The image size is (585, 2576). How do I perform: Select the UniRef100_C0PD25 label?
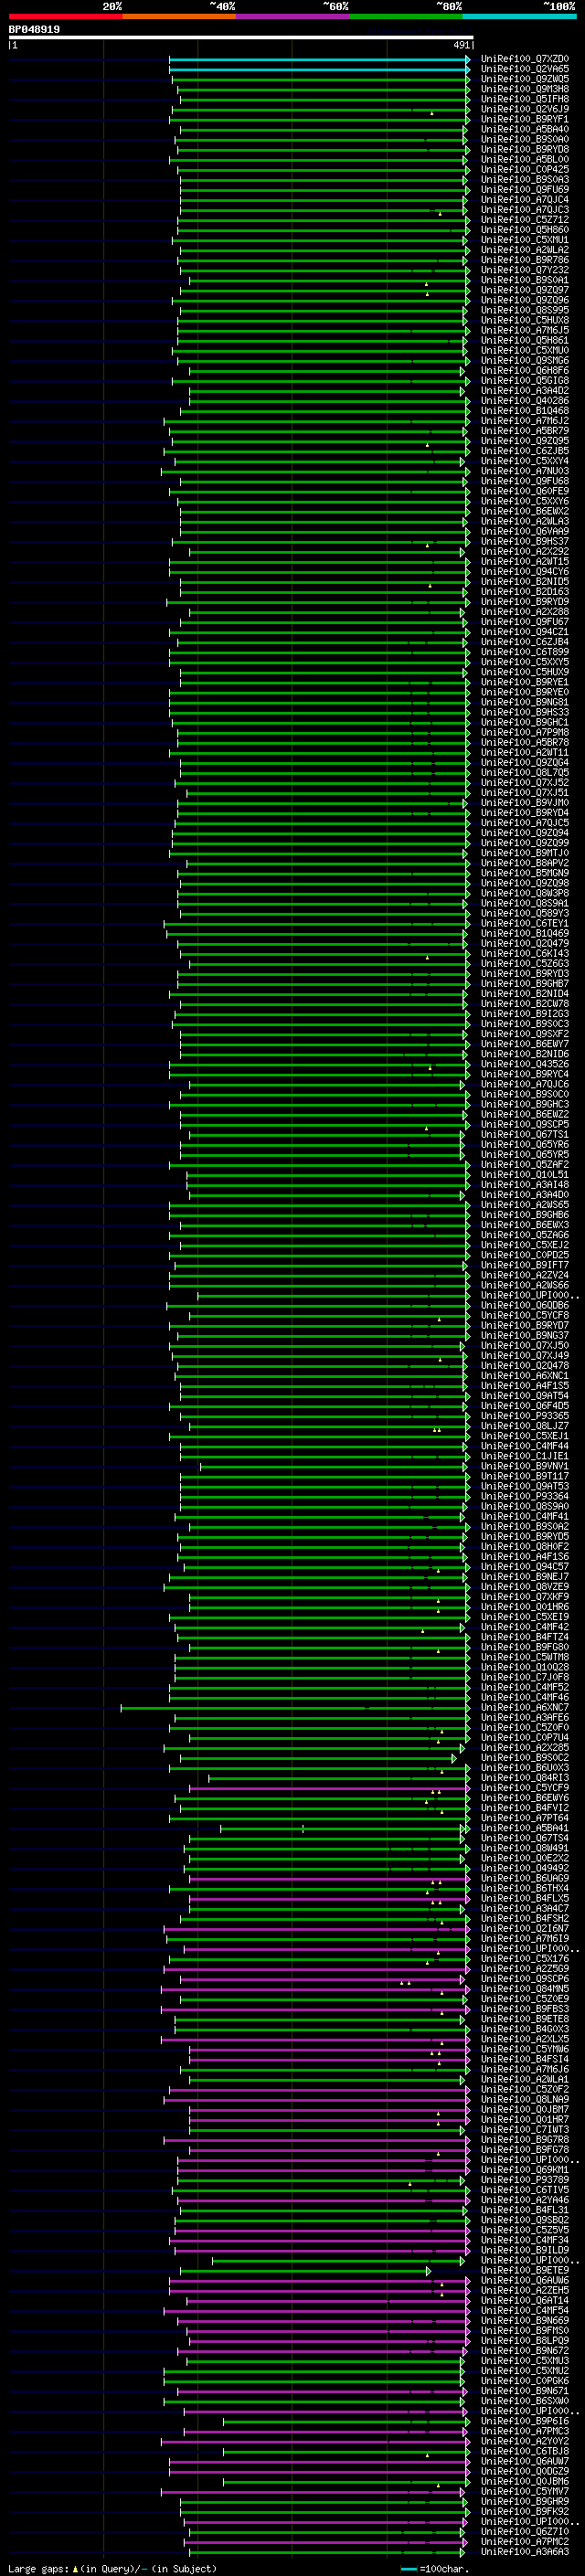pos(525,1255)
